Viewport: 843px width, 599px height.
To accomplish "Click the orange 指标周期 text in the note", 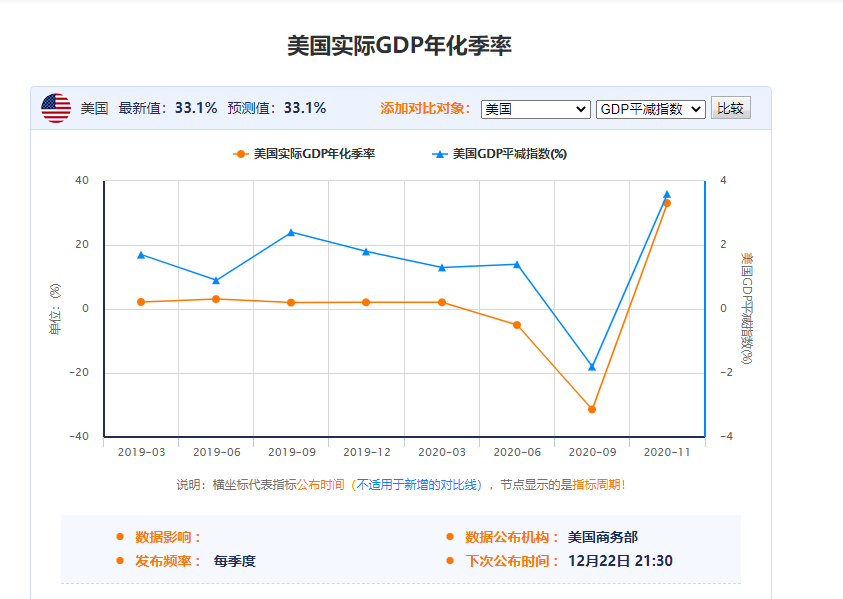I will coord(596,485).
